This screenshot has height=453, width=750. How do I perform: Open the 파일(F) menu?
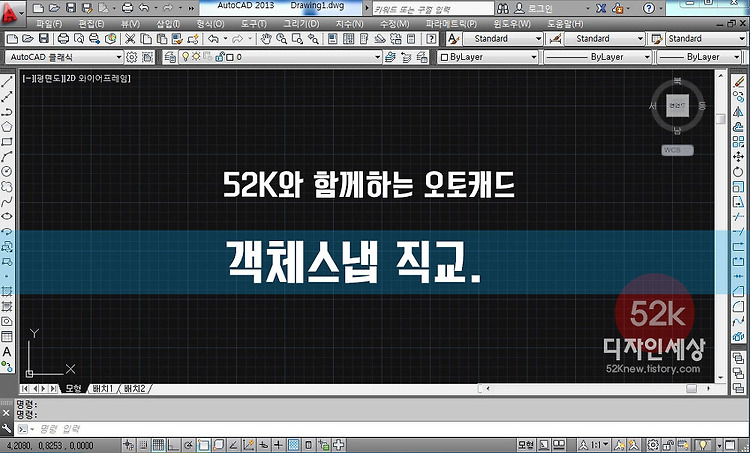[x=49, y=24]
